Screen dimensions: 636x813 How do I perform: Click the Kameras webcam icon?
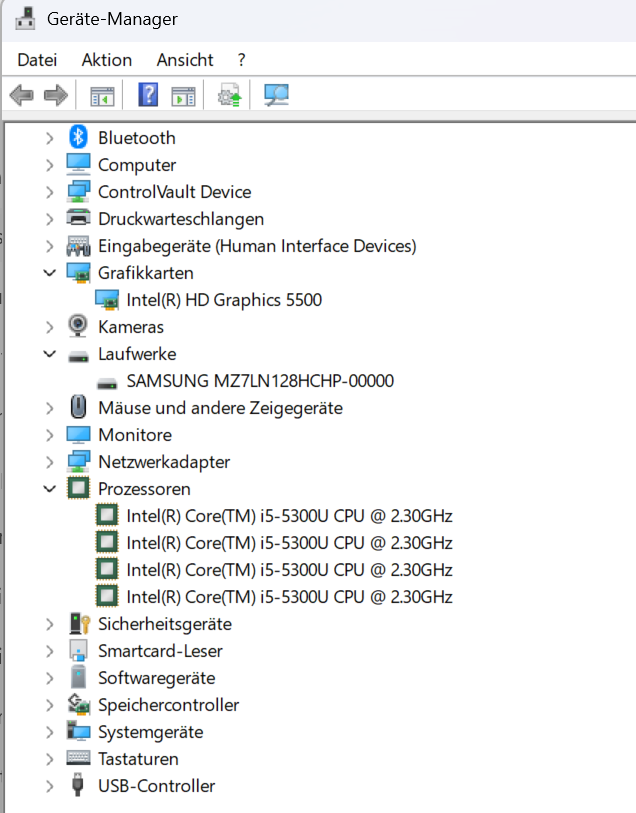(x=78, y=327)
